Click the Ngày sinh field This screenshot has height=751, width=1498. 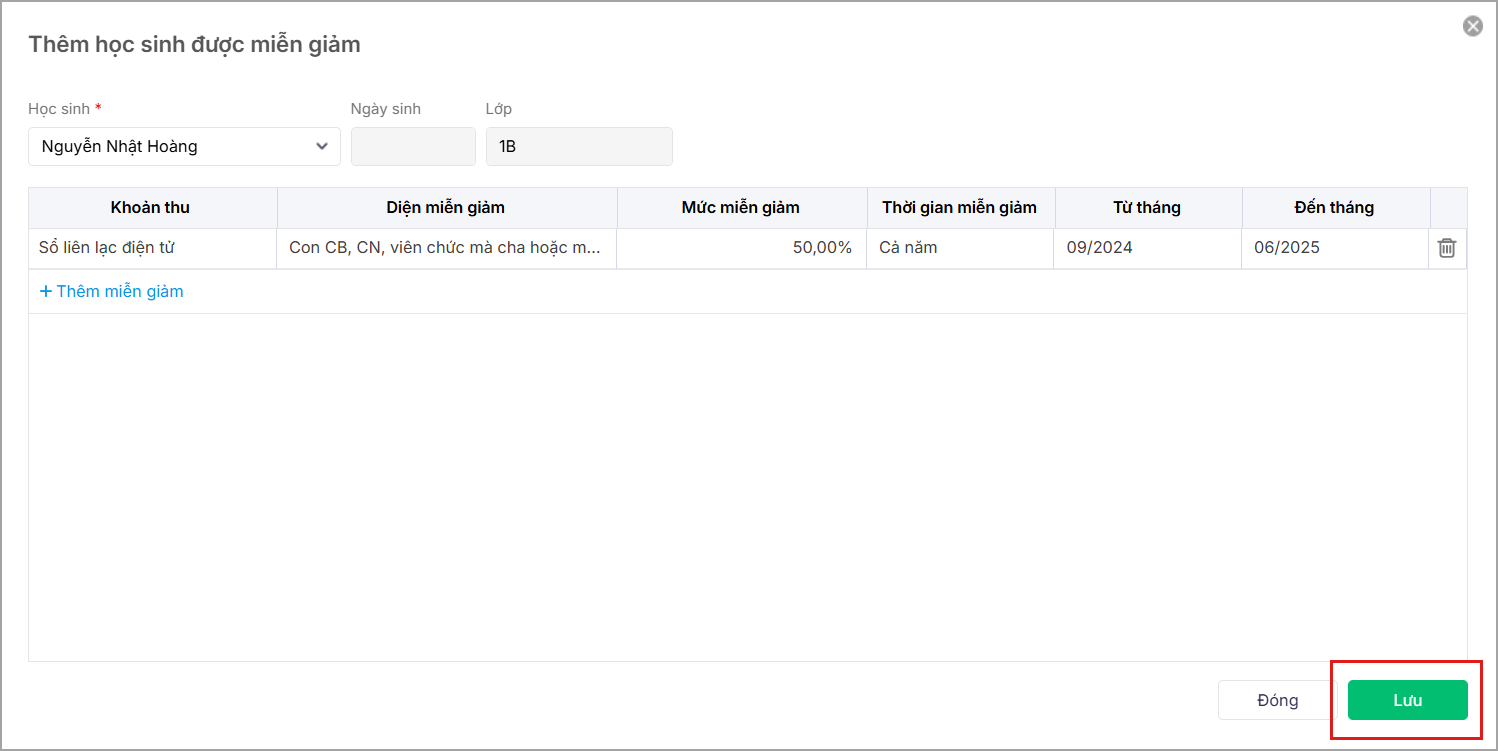click(413, 146)
